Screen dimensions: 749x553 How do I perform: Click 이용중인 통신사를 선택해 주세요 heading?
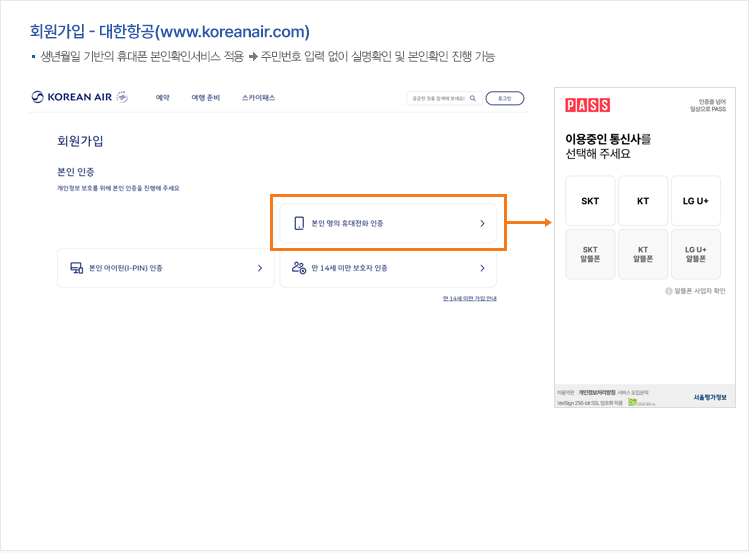coord(608,146)
